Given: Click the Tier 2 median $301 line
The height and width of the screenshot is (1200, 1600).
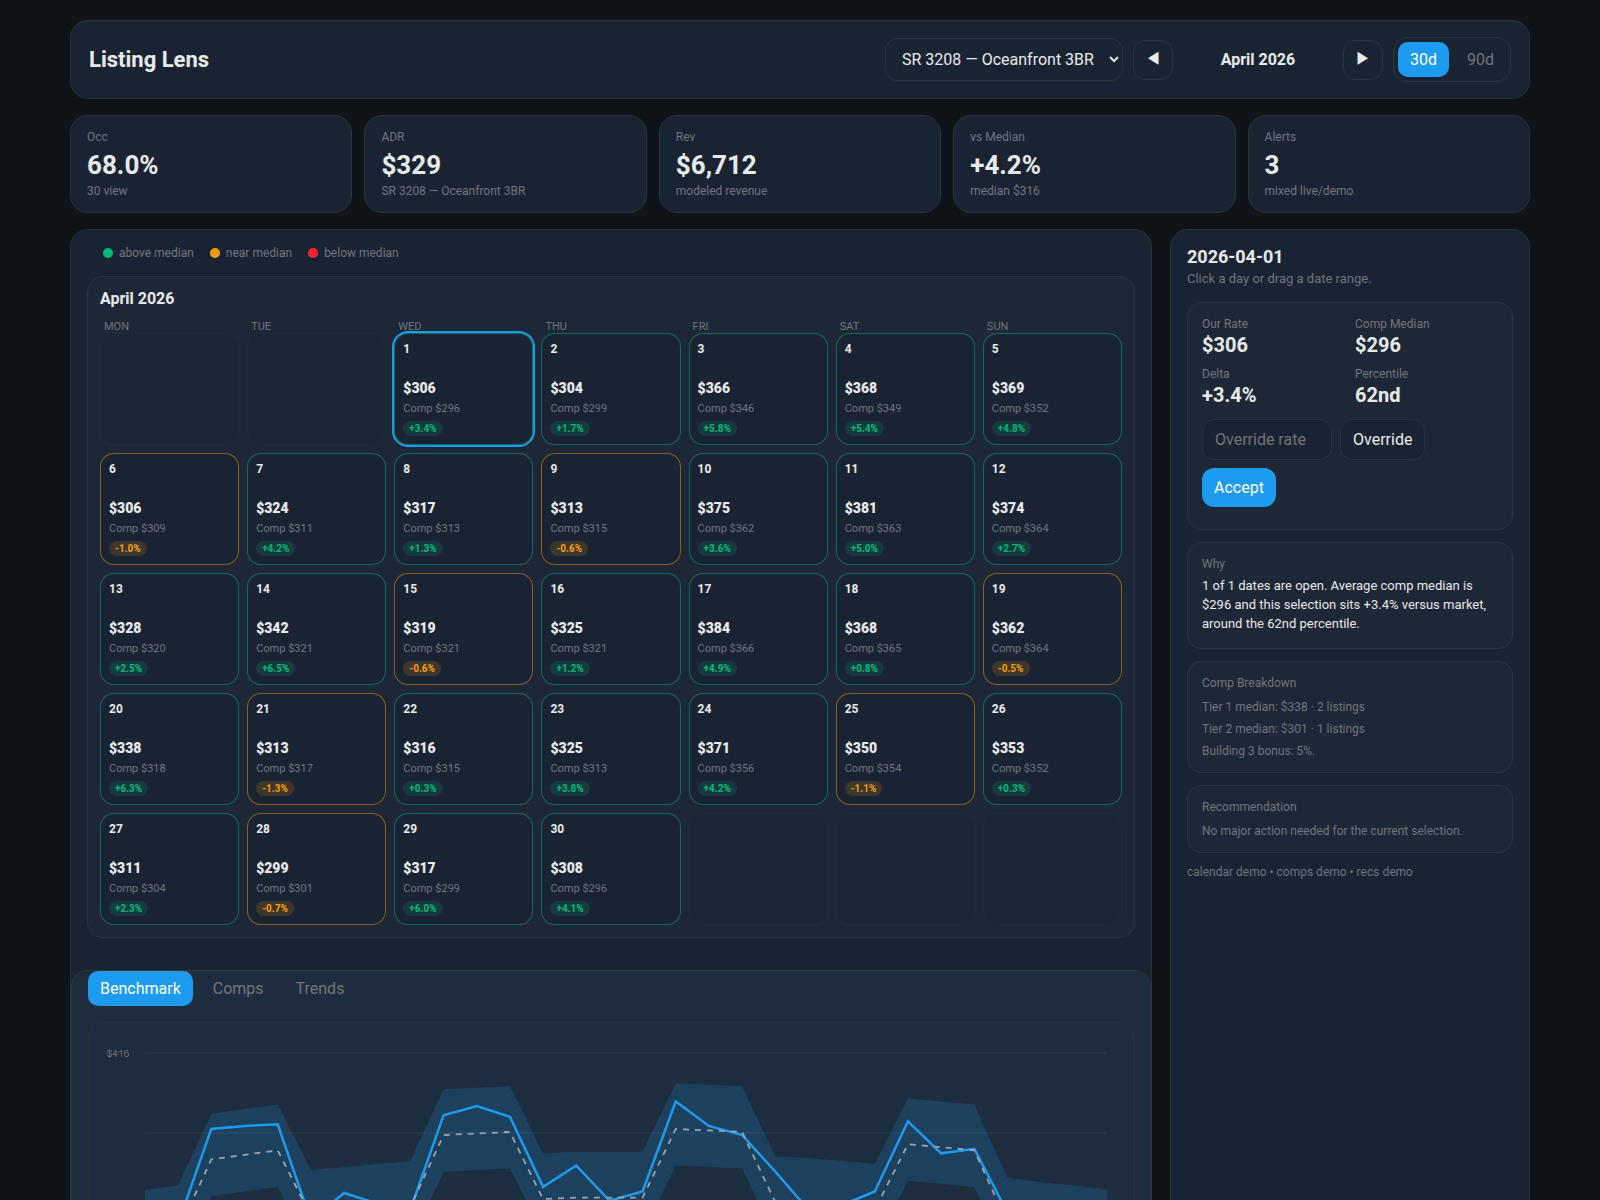Looking at the screenshot, I should [x=1283, y=729].
